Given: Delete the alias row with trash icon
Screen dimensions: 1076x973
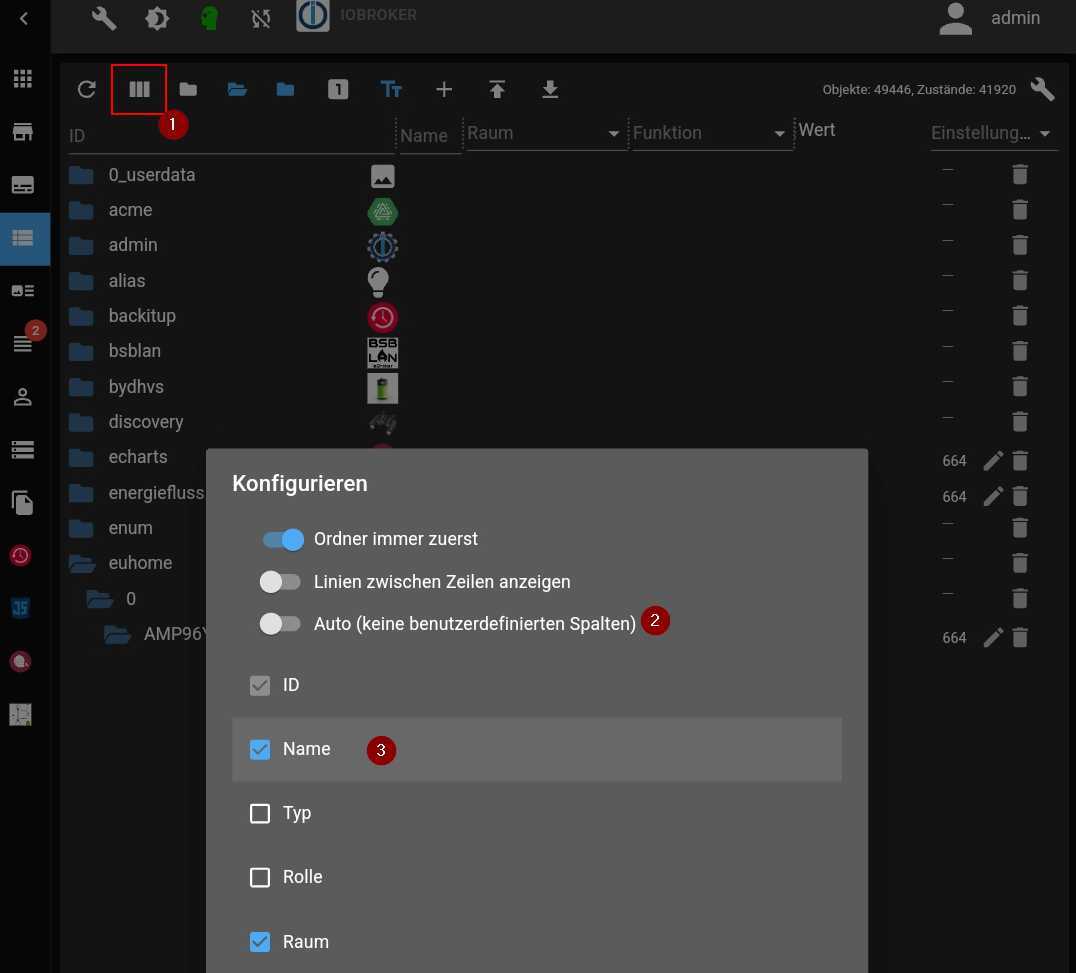Looking at the screenshot, I should tap(1020, 280).
